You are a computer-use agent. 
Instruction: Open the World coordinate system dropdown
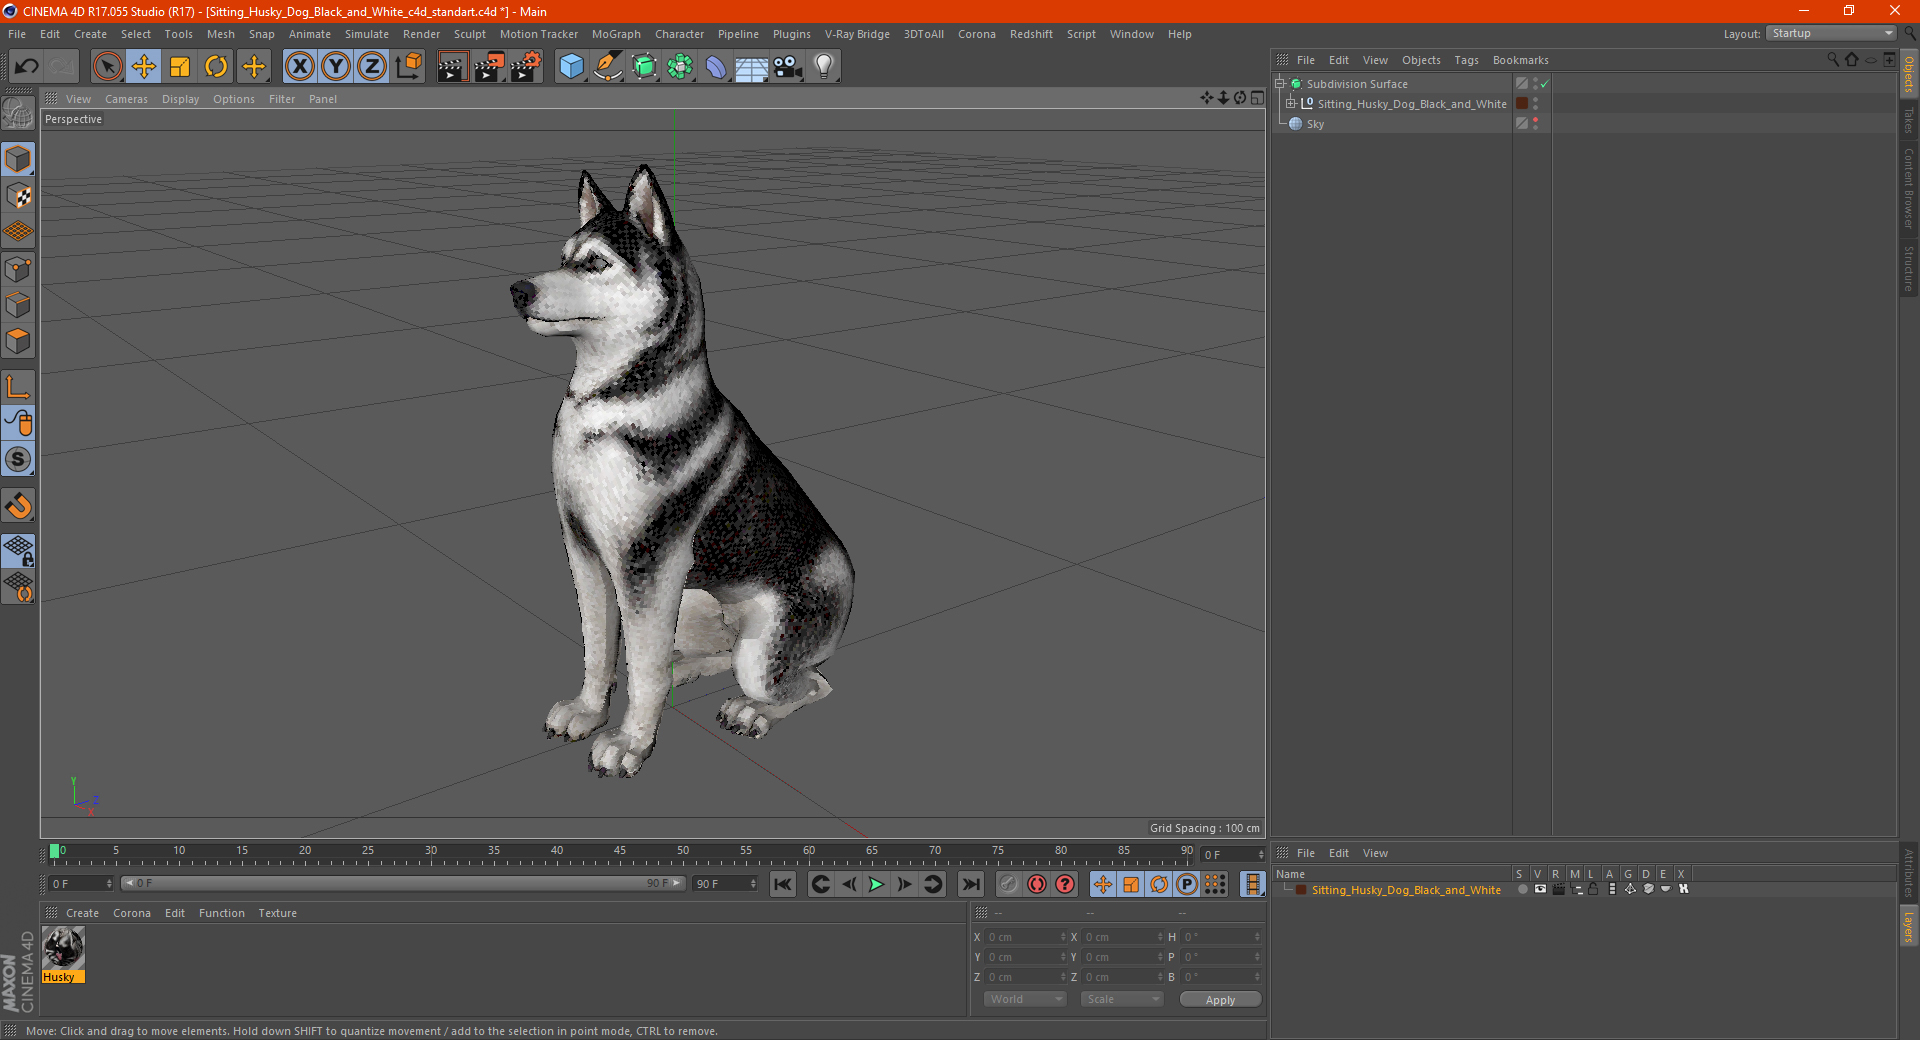(x=1025, y=999)
